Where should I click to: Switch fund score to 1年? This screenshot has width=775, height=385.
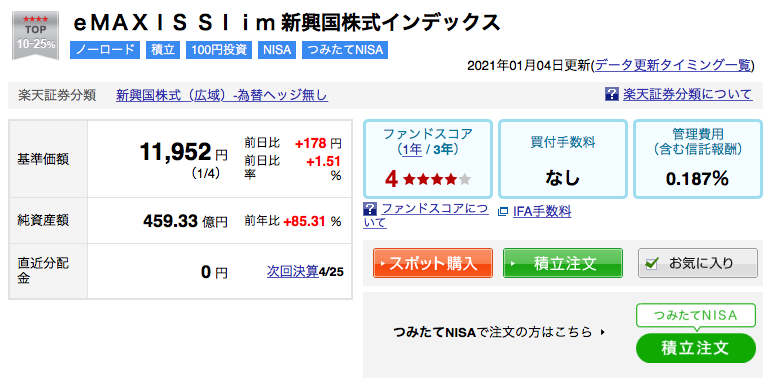point(412,149)
